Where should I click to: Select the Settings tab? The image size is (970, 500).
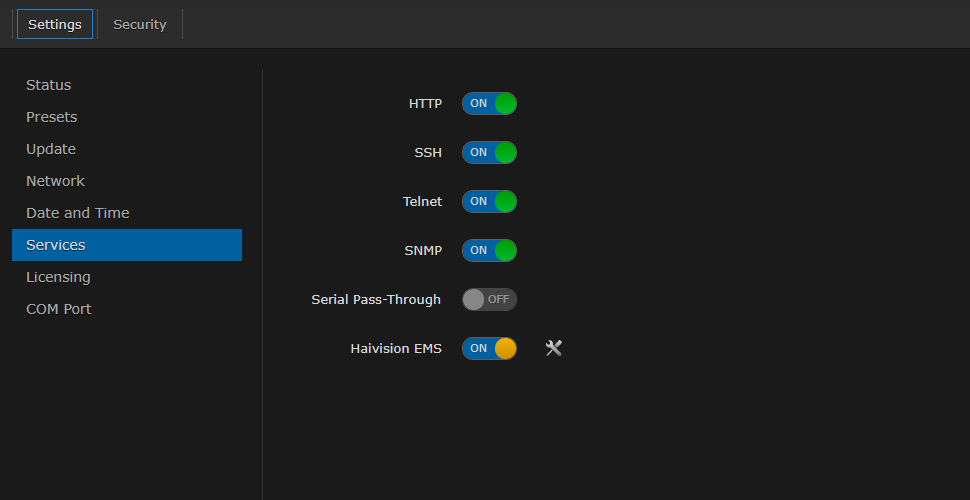pos(55,24)
